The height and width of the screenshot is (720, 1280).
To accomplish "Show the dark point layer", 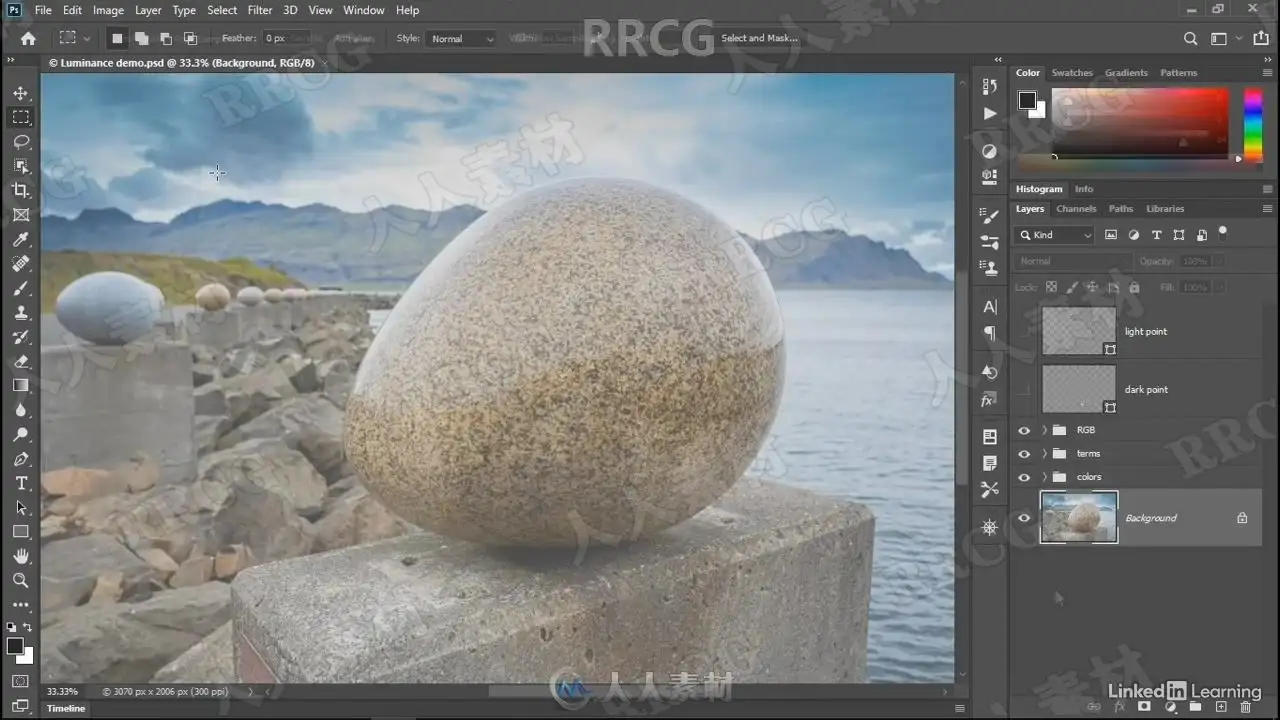I will tap(1024, 389).
